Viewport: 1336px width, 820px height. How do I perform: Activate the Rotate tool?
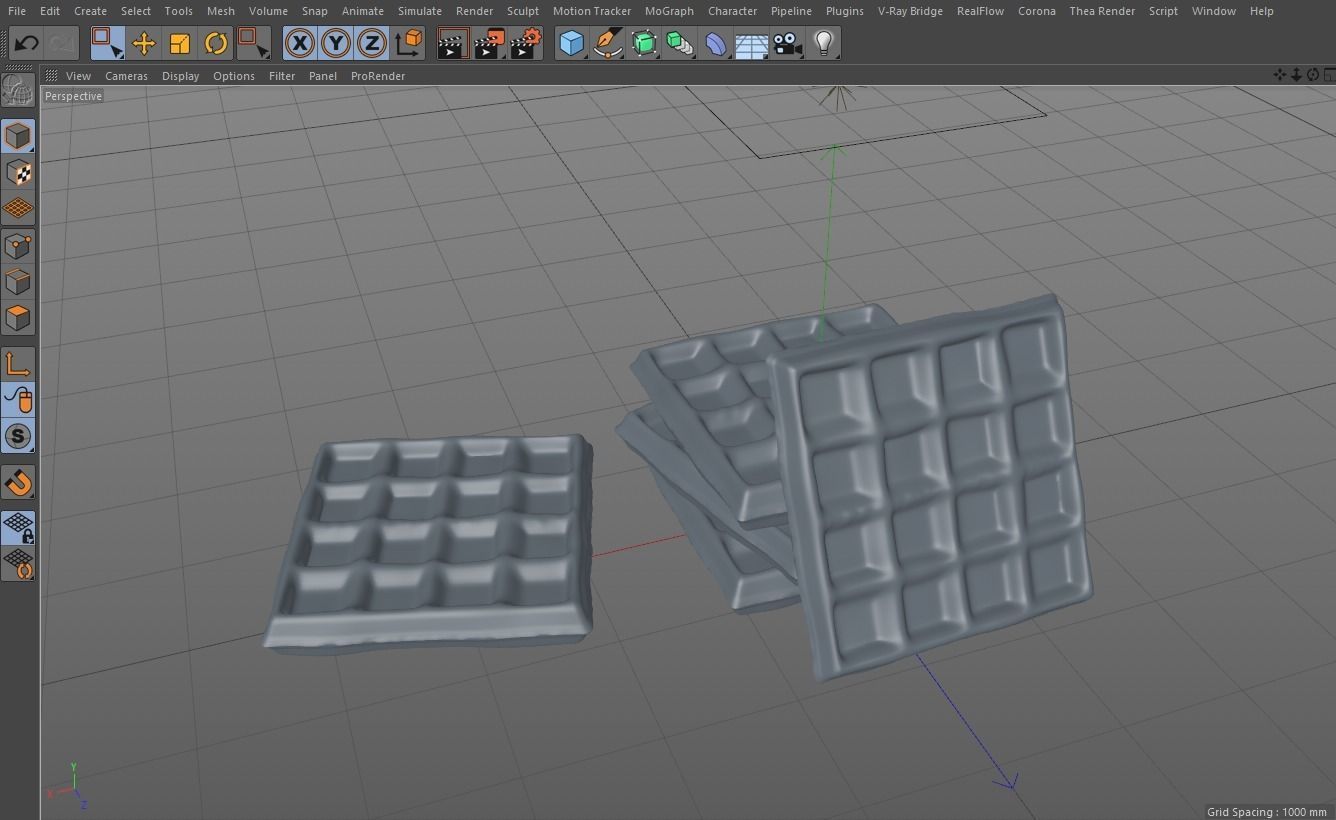click(216, 43)
